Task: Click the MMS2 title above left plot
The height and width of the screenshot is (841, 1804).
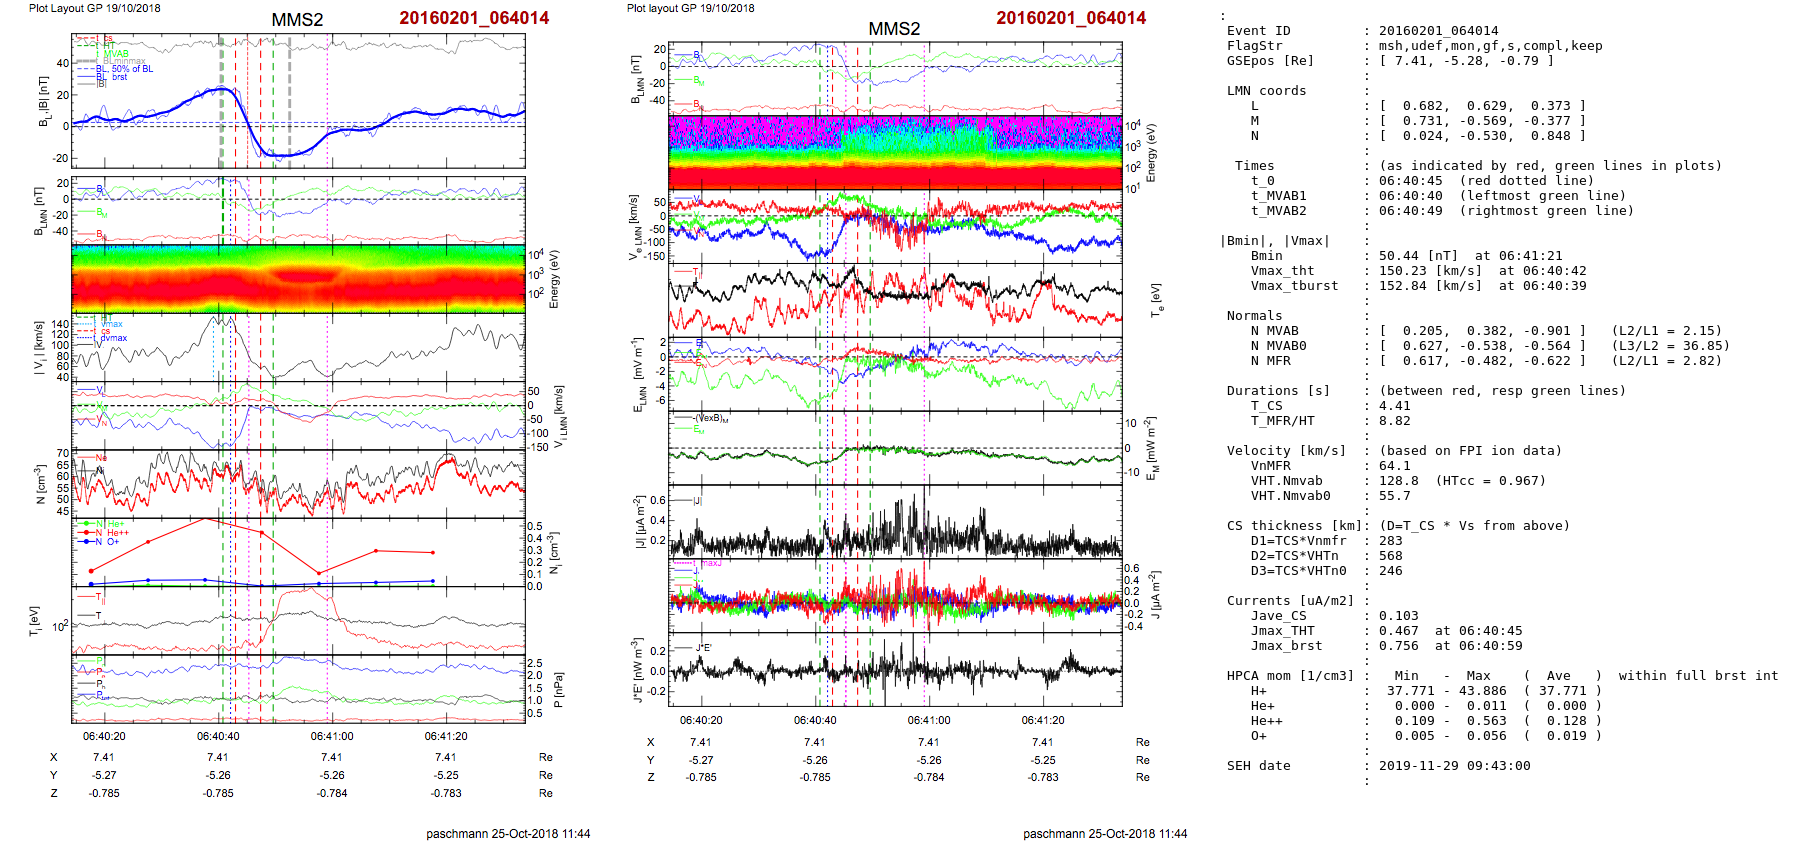Action: coord(297,20)
